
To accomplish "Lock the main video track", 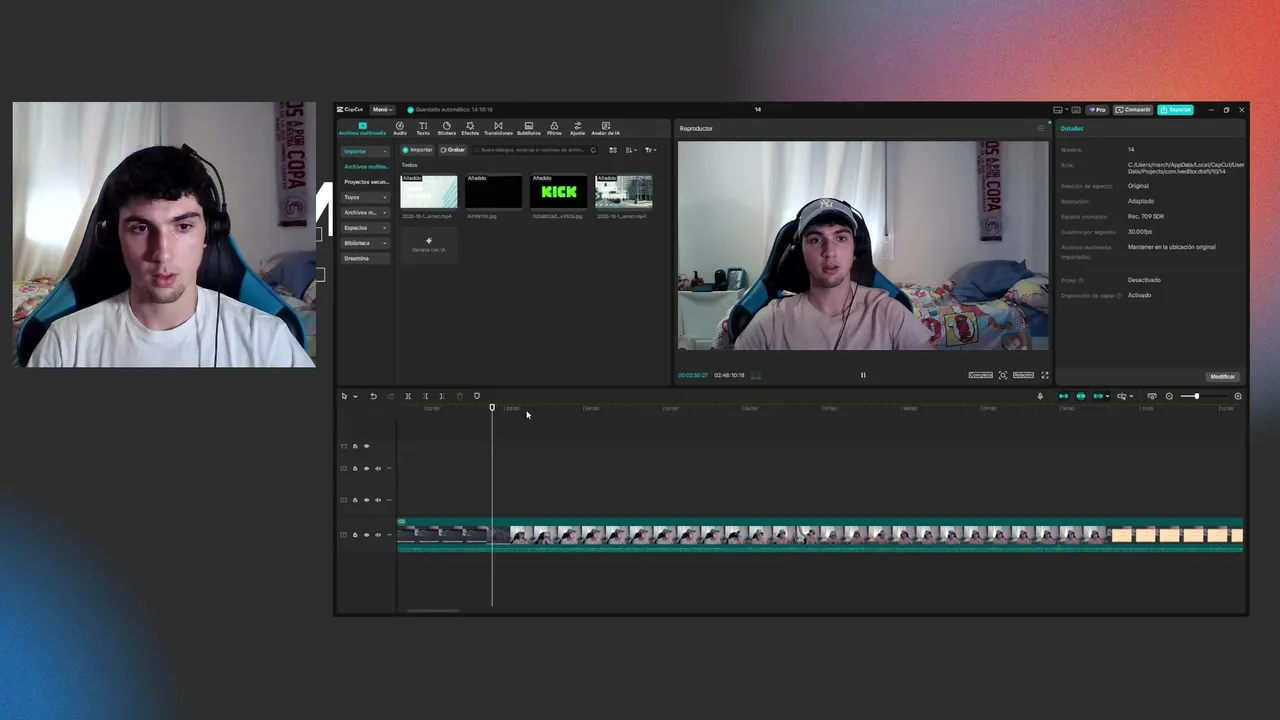I will (355, 535).
